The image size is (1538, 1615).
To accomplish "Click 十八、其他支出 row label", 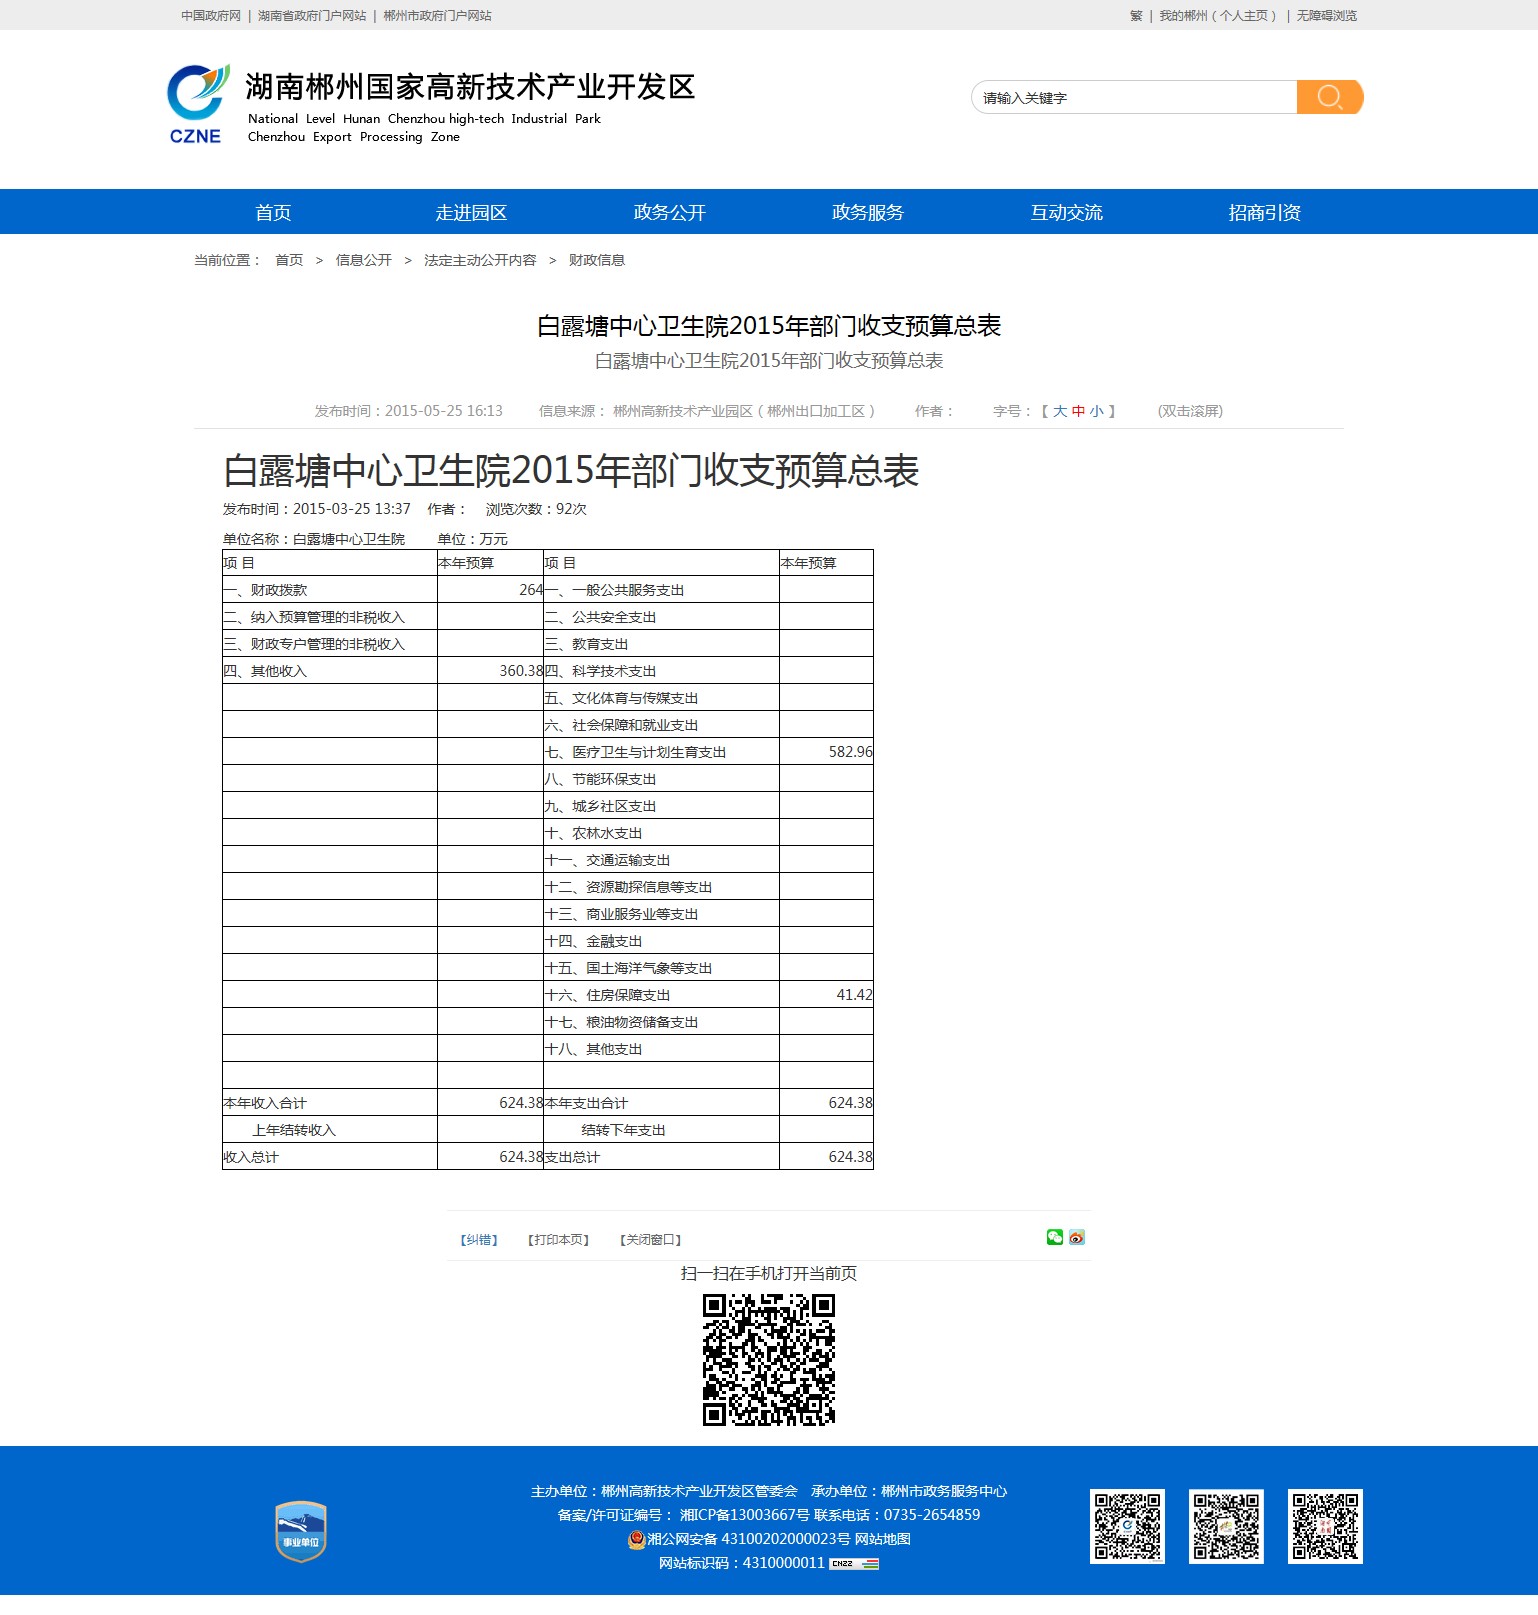I will coord(593,1049).
